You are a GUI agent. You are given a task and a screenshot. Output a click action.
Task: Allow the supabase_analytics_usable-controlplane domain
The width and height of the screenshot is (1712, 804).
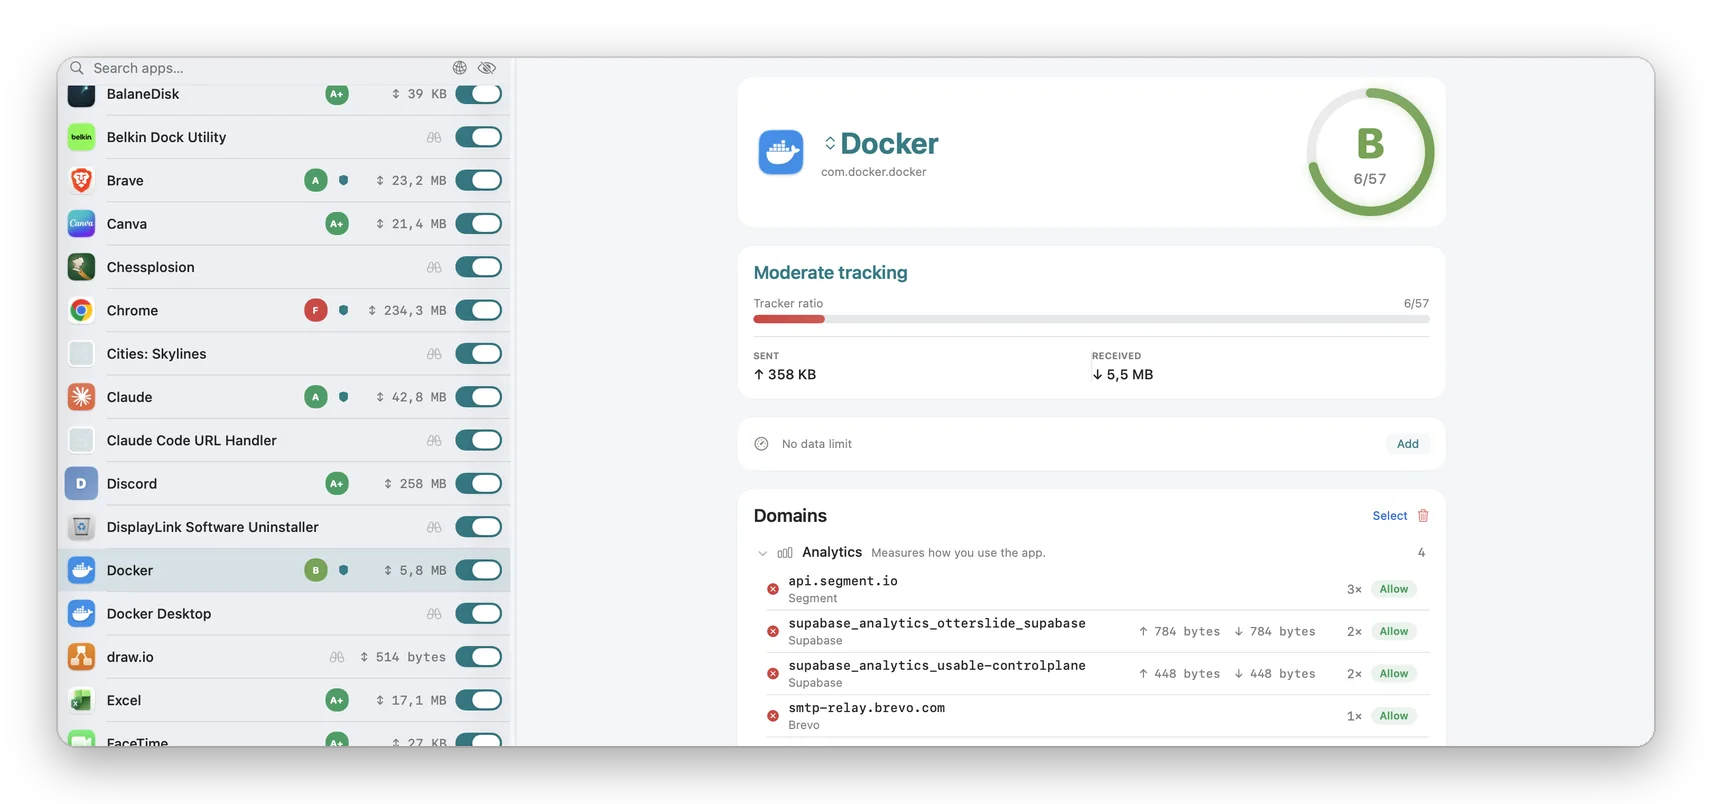(1394, 674)
